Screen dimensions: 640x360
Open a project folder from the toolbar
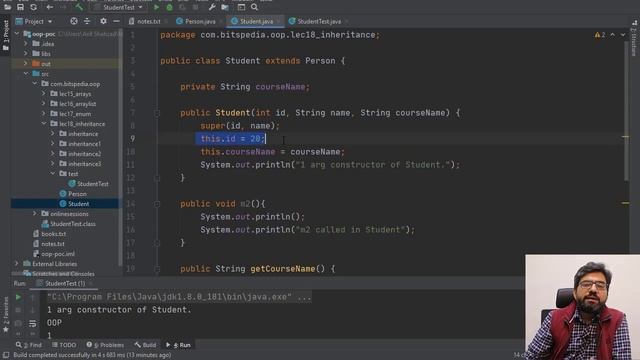pyautogui.click(x=7, y=7)
